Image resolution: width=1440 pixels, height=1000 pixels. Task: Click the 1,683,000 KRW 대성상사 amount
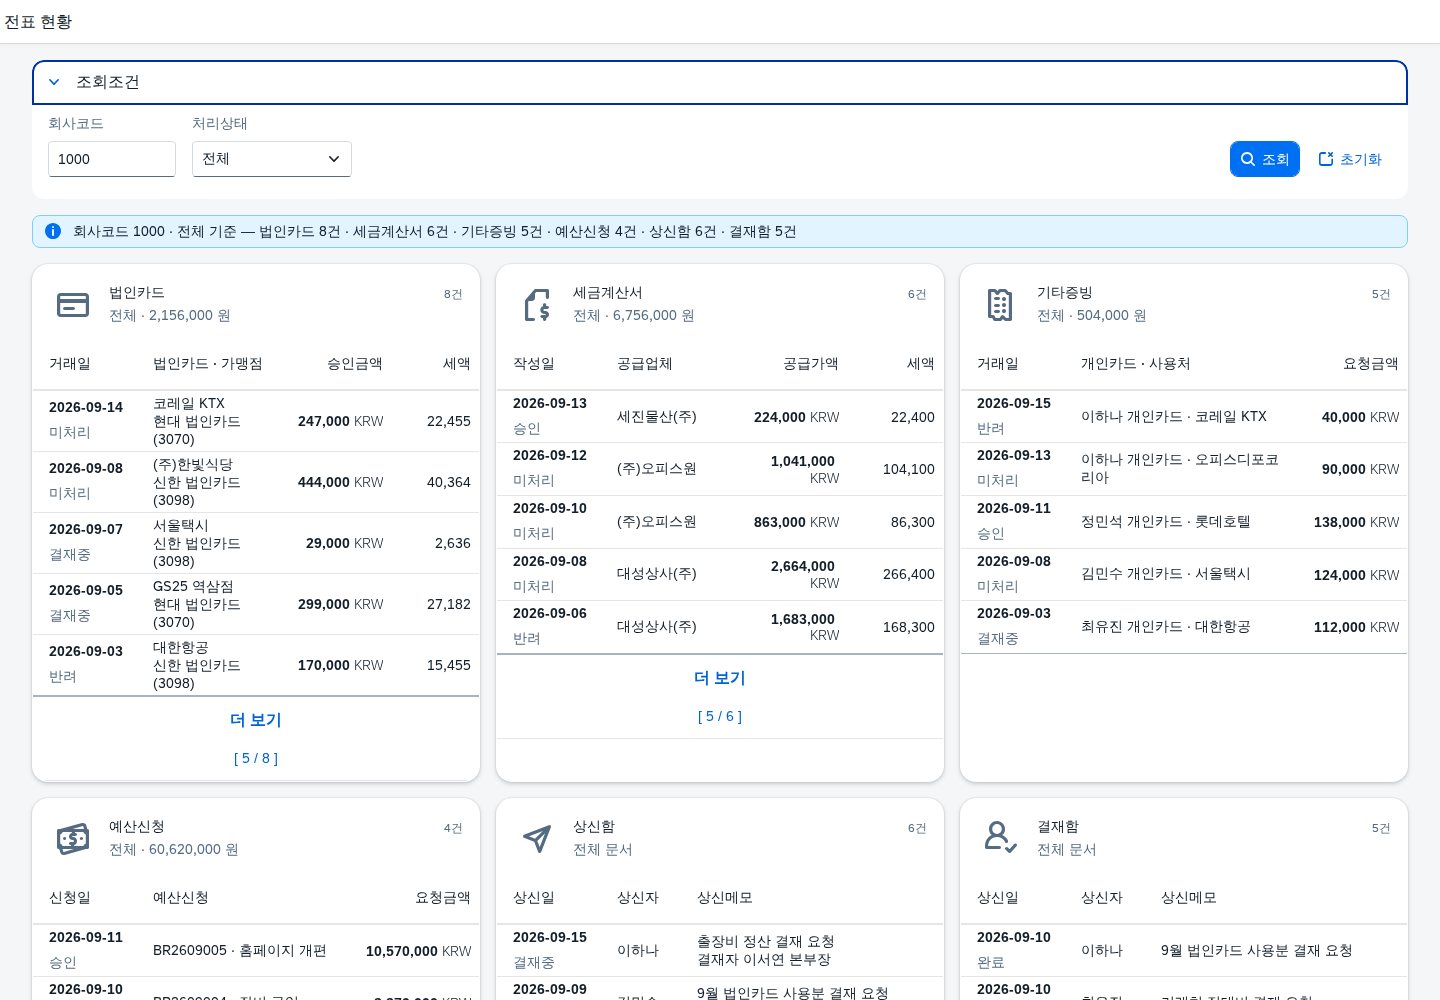(805, 627)
